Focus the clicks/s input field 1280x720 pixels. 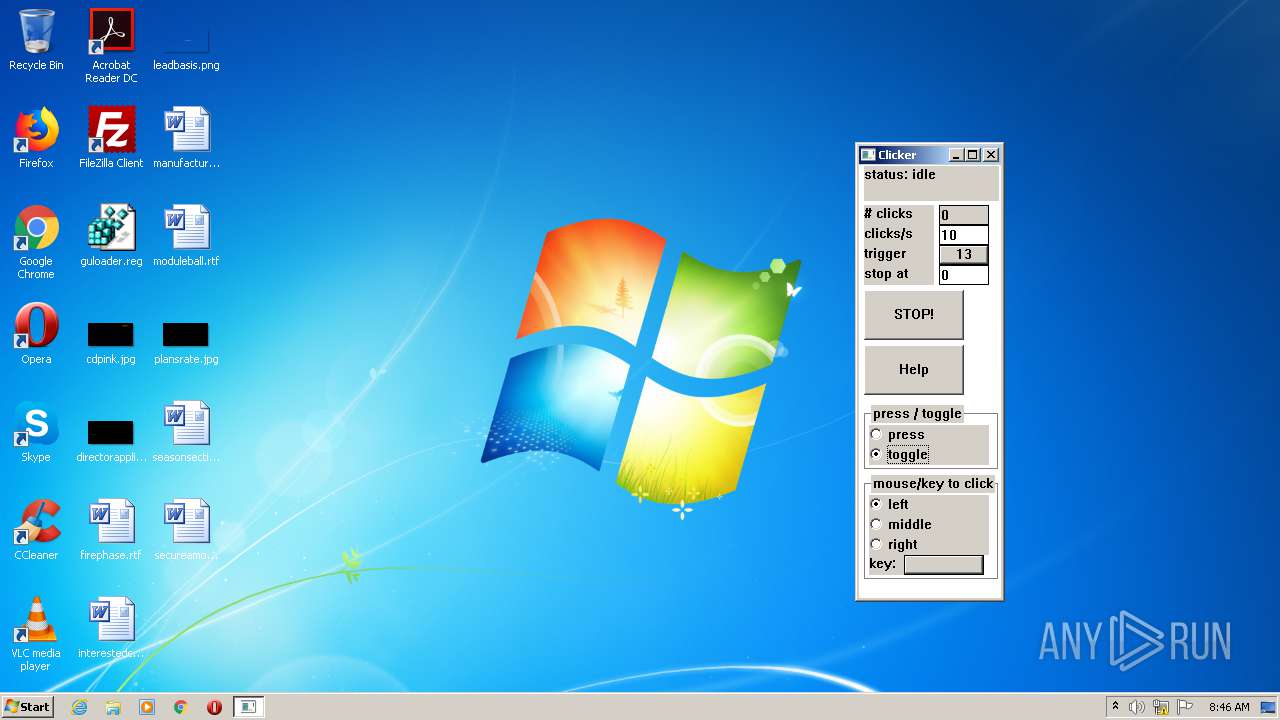pos(964,235)
